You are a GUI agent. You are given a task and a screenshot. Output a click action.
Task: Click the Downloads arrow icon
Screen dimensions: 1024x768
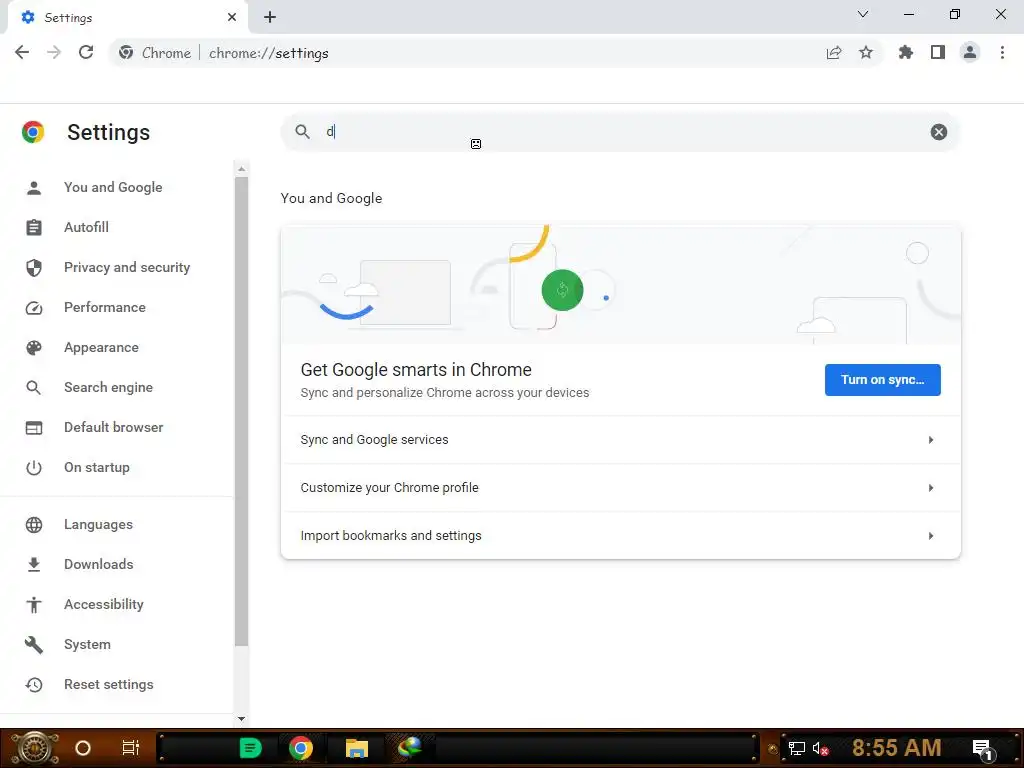point(34,565)
